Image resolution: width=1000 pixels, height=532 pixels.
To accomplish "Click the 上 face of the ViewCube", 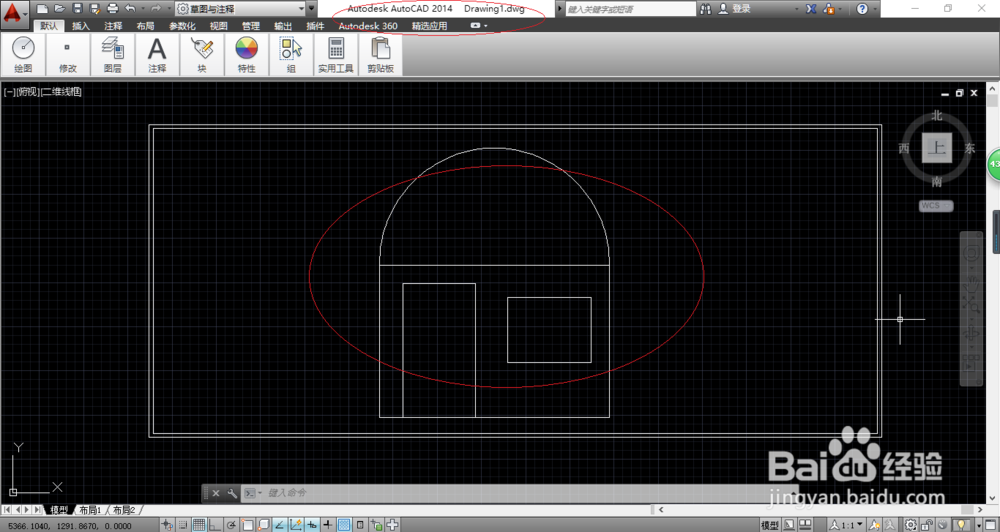I will click(x=937, y=148).
